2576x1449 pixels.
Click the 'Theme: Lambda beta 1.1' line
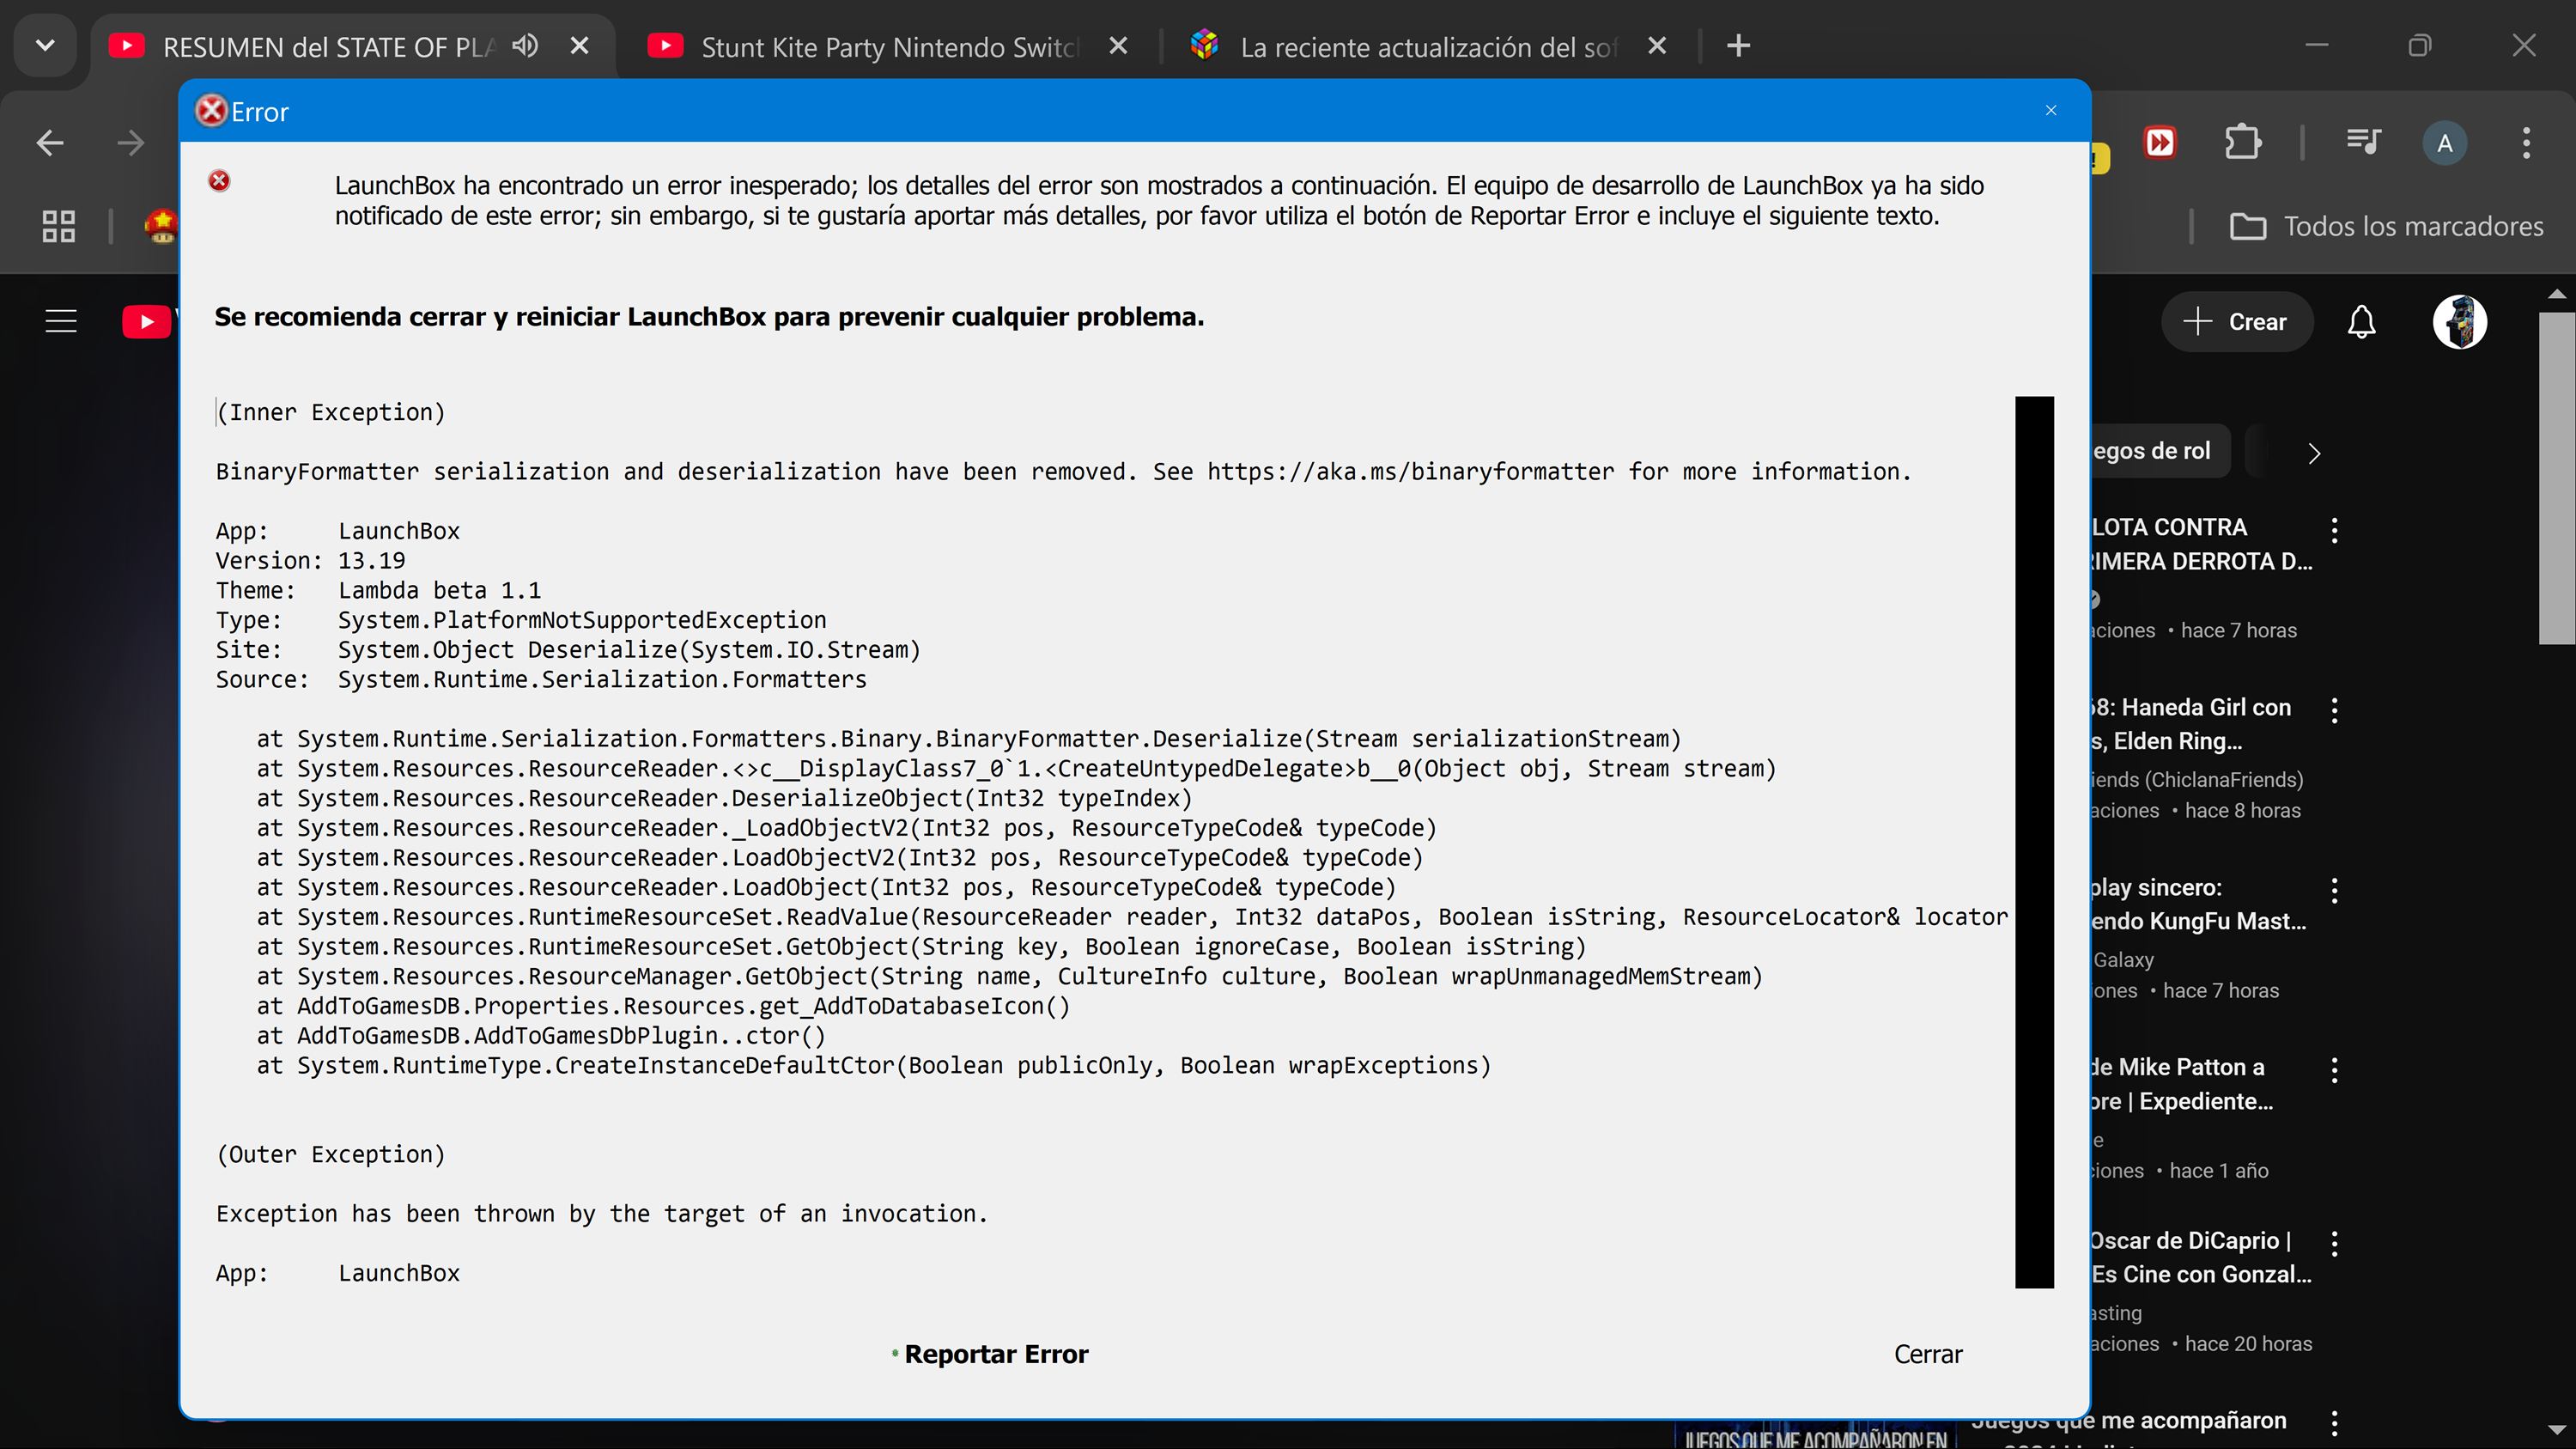[x=378, y=590]
